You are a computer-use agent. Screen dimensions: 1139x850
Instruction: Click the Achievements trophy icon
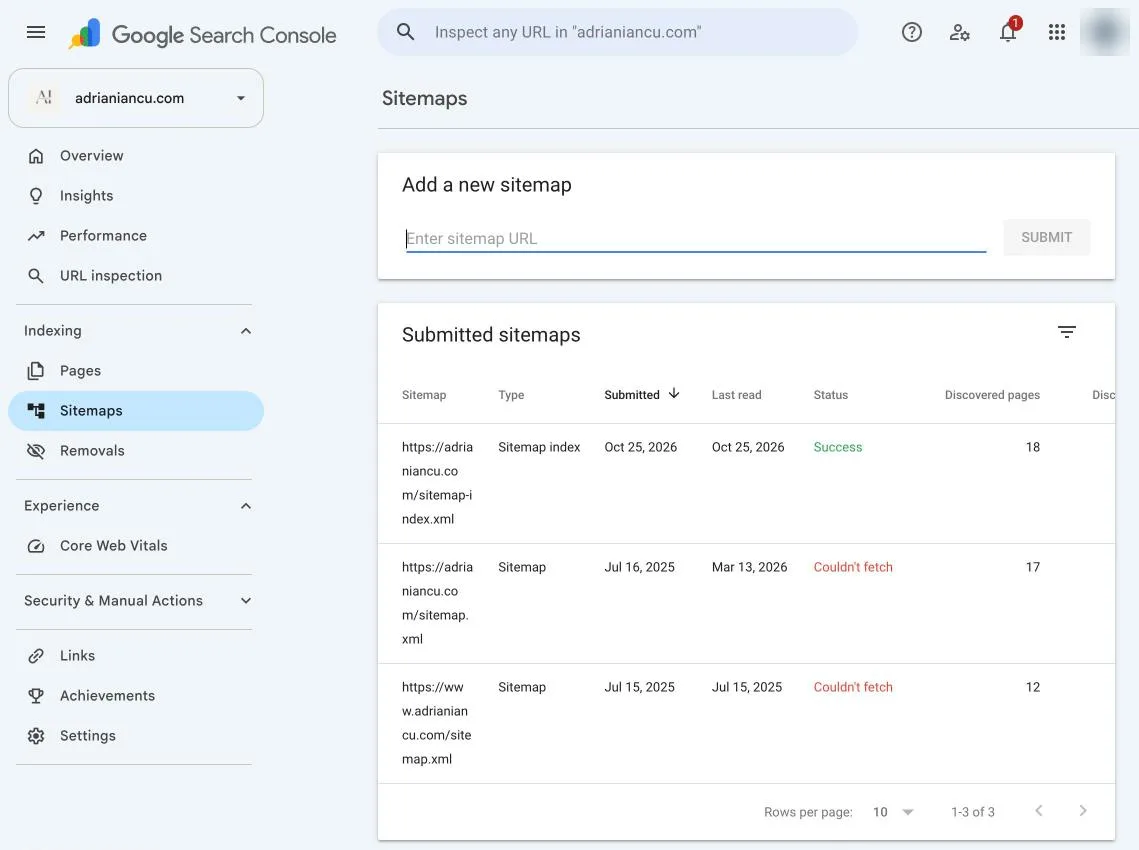coord(36,695)
